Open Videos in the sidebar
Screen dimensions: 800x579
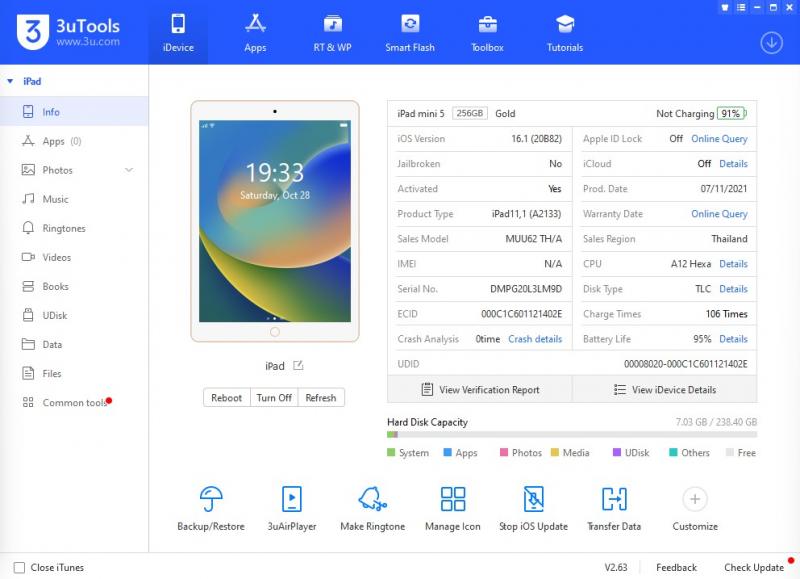(x=74, y=257)
